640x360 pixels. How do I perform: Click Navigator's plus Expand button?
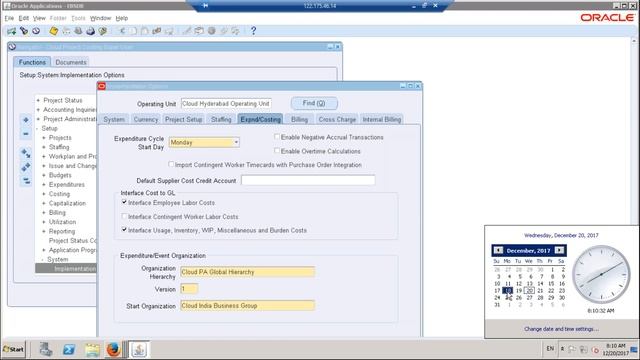26,120
